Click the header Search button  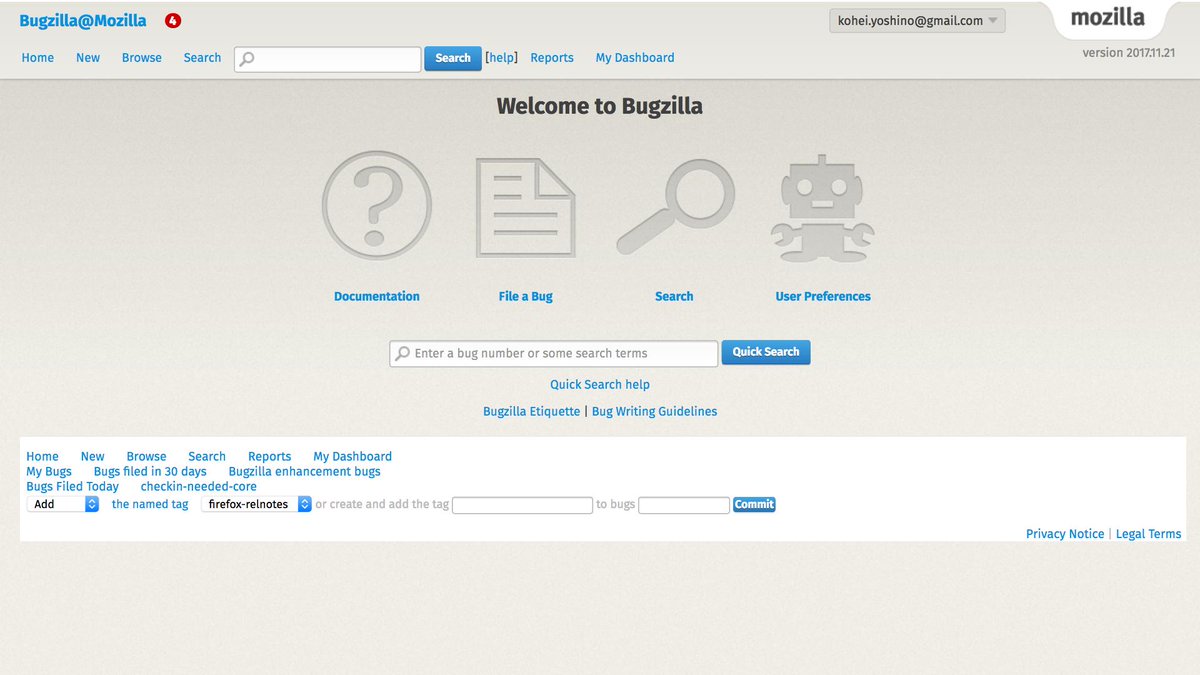pos(453,58)
